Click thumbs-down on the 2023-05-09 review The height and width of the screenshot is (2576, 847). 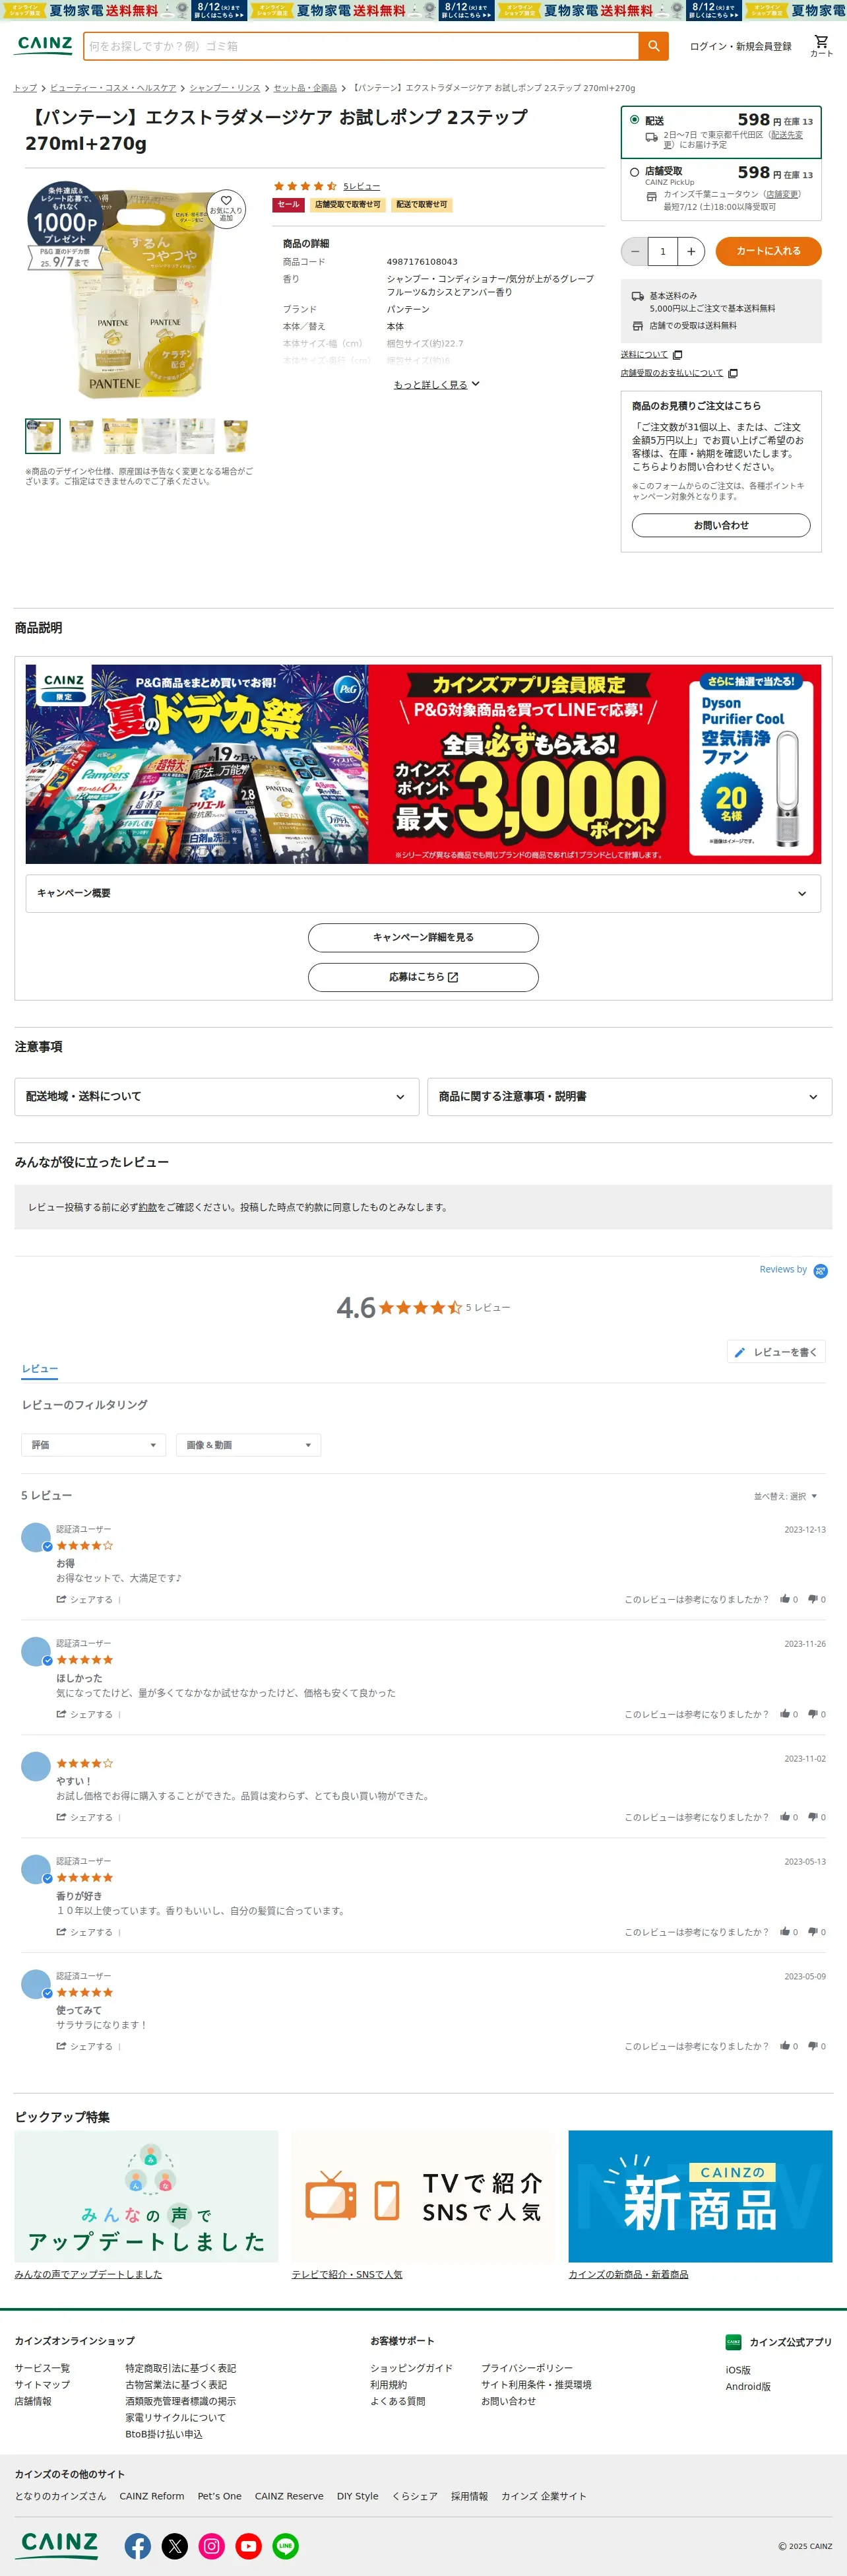click(813, 2046)
